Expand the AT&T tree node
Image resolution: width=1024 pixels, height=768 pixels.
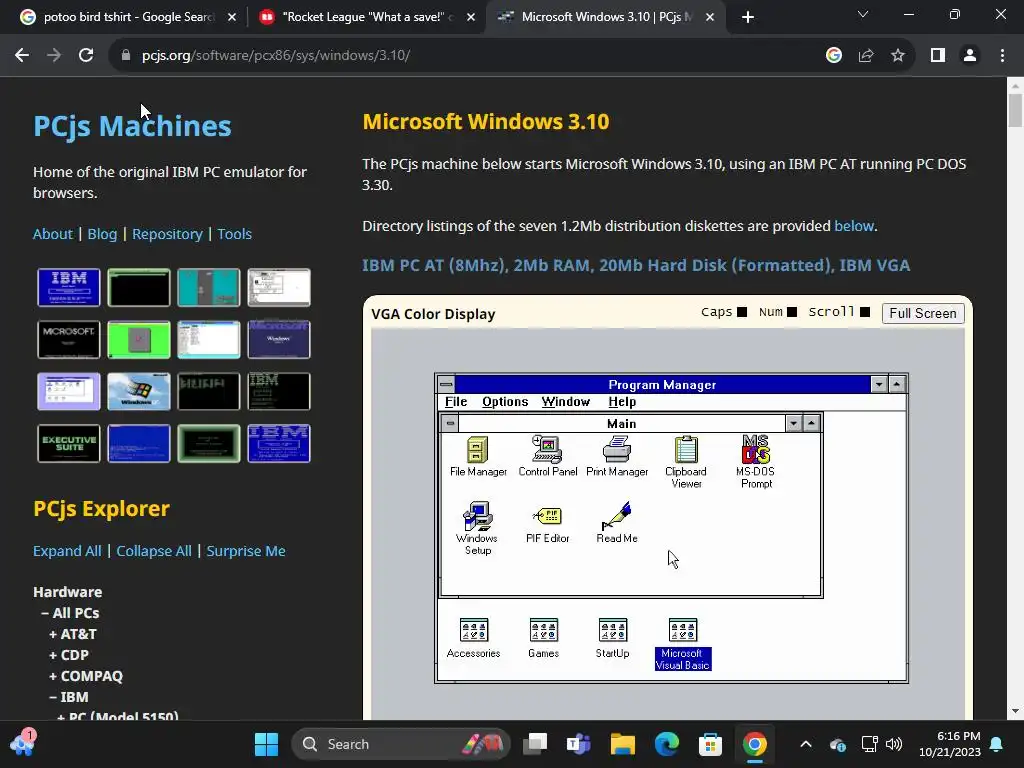click(x=72, y=634)
